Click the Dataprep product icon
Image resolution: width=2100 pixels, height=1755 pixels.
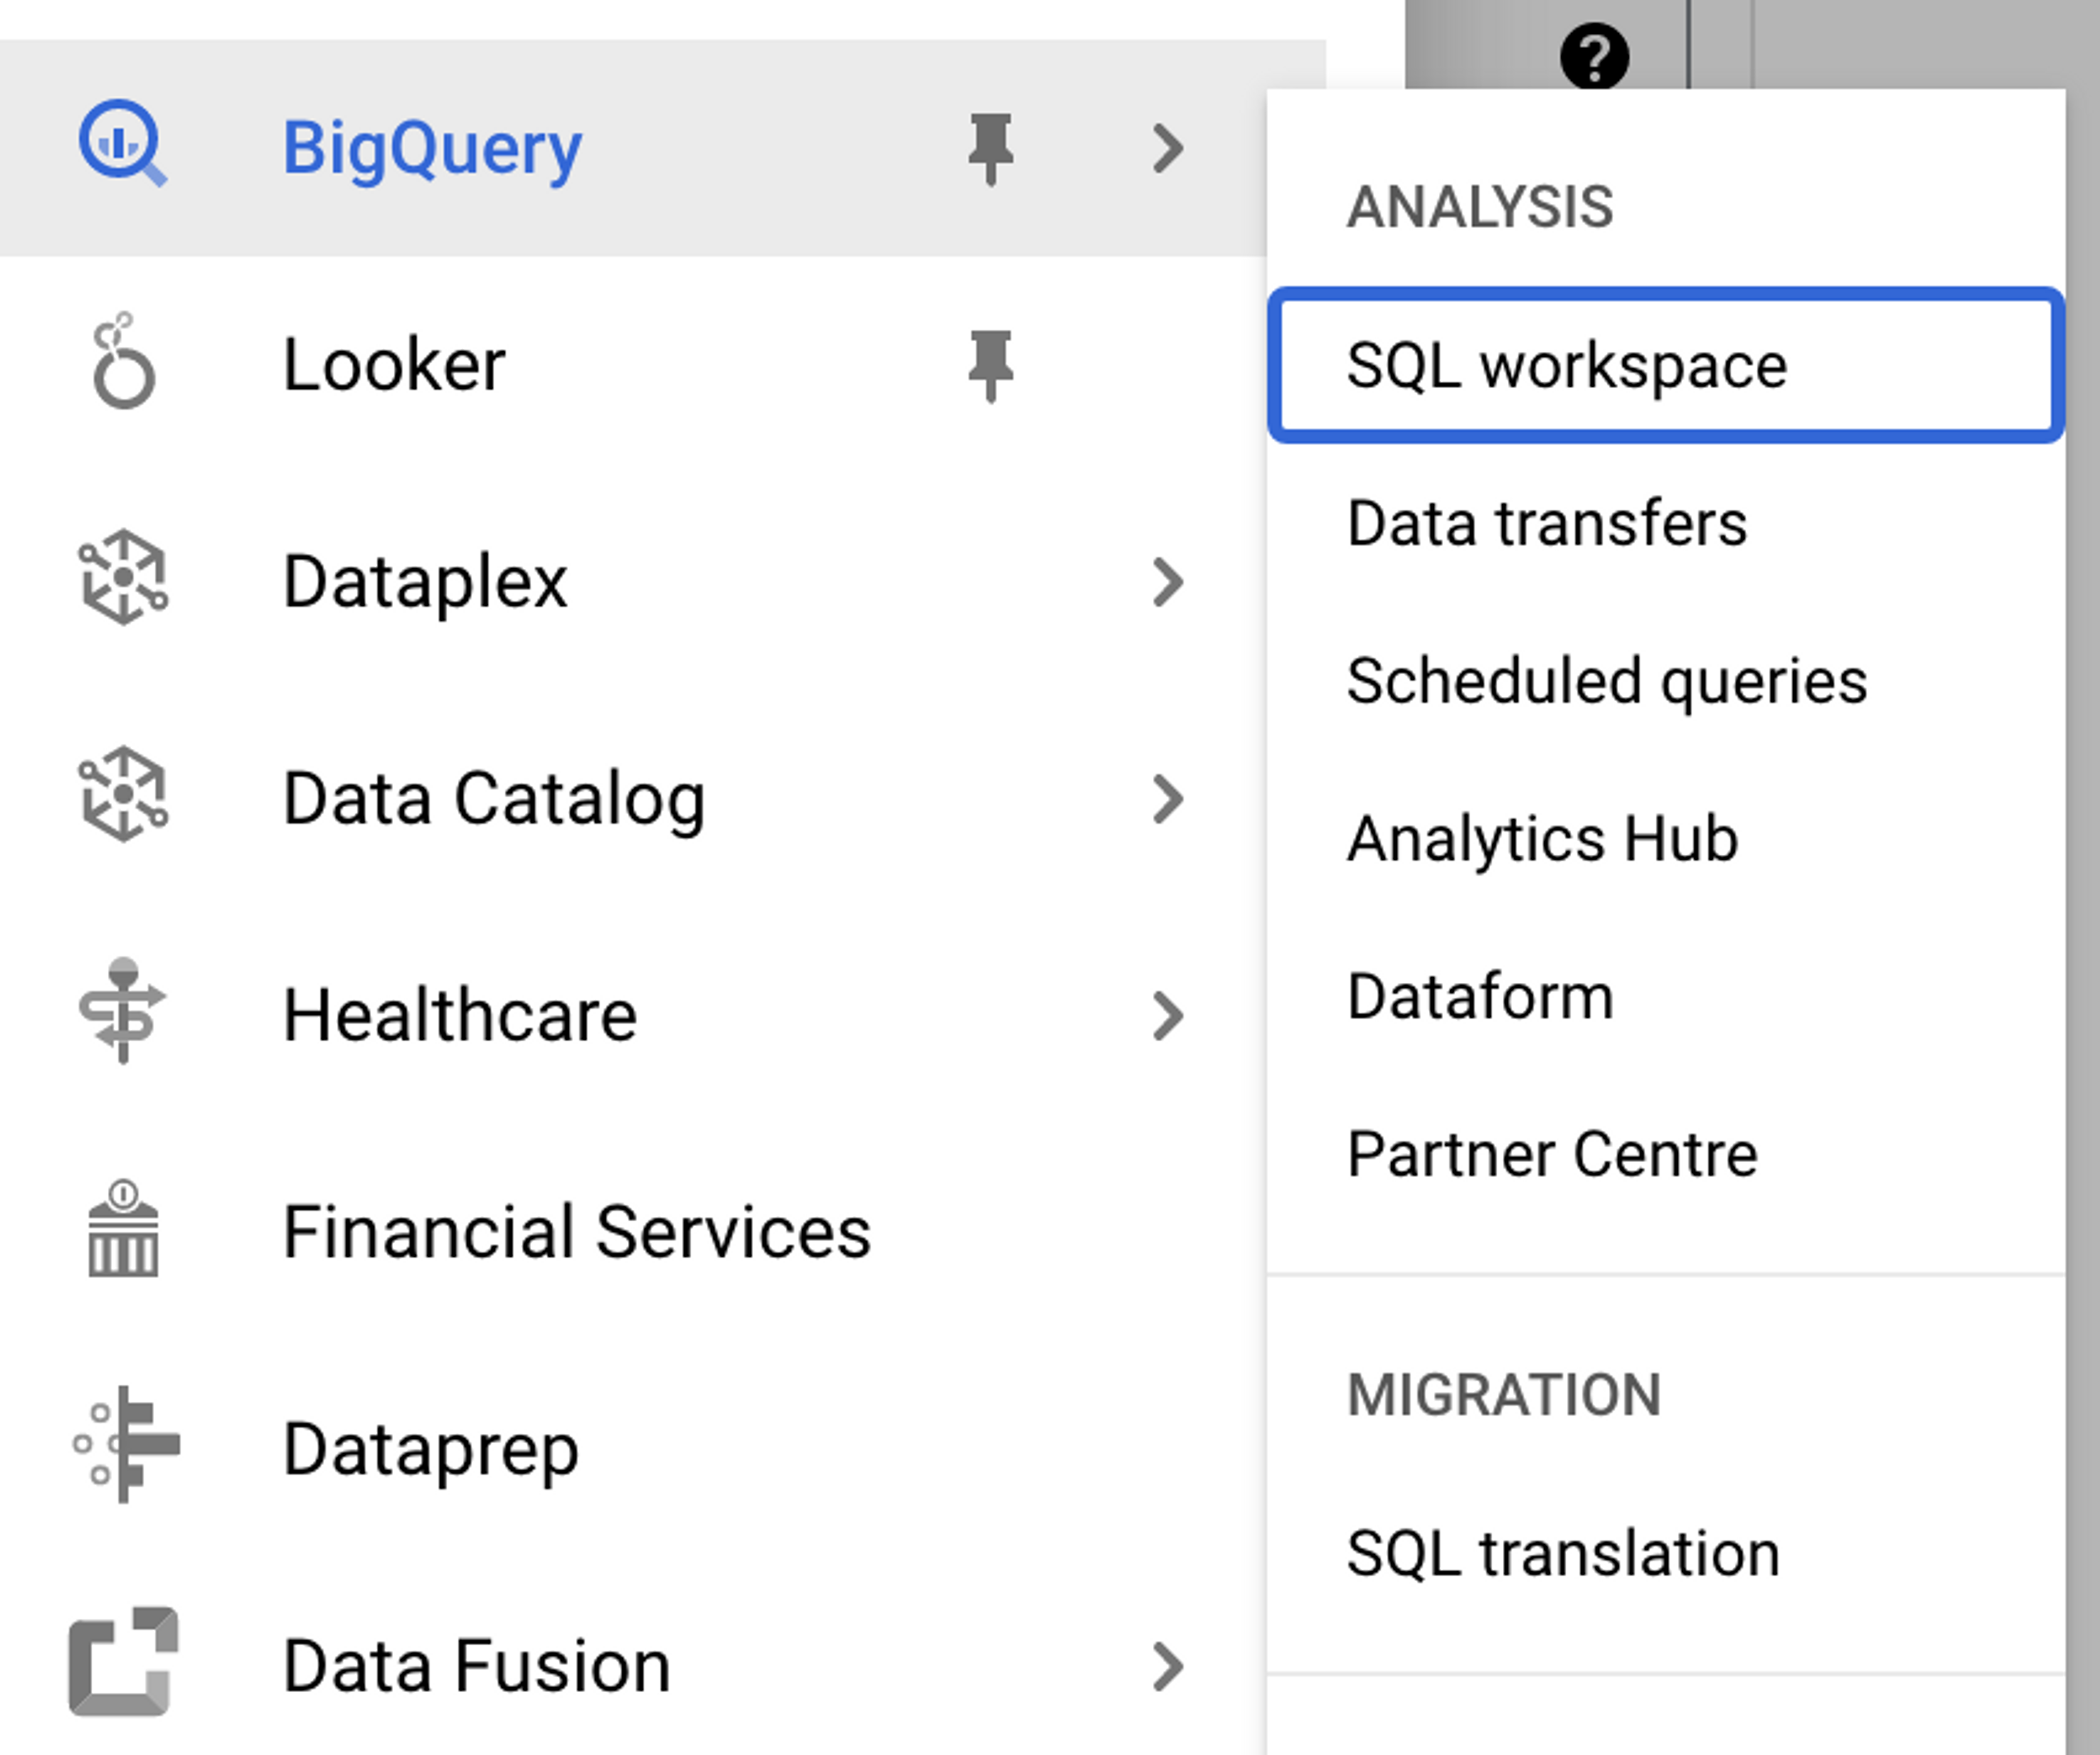pos(126,1445)
